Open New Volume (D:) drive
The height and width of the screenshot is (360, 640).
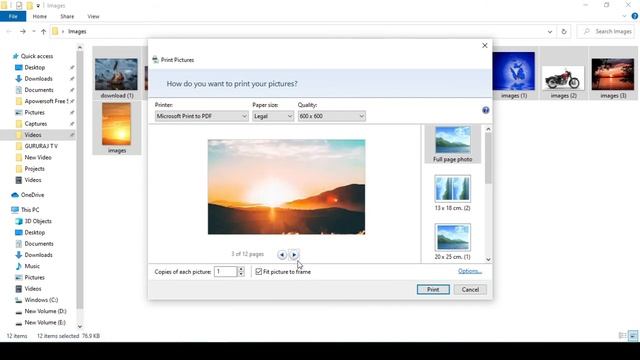point(45,311)
